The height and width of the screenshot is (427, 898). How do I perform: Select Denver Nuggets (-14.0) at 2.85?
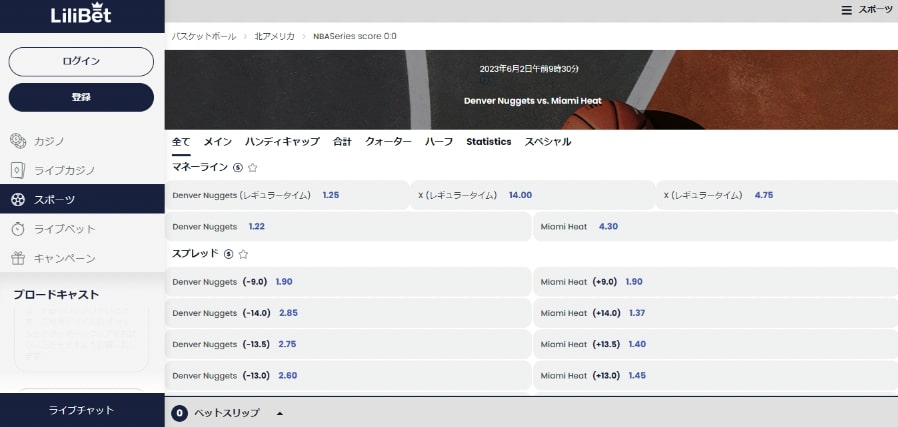pos(348,313)
